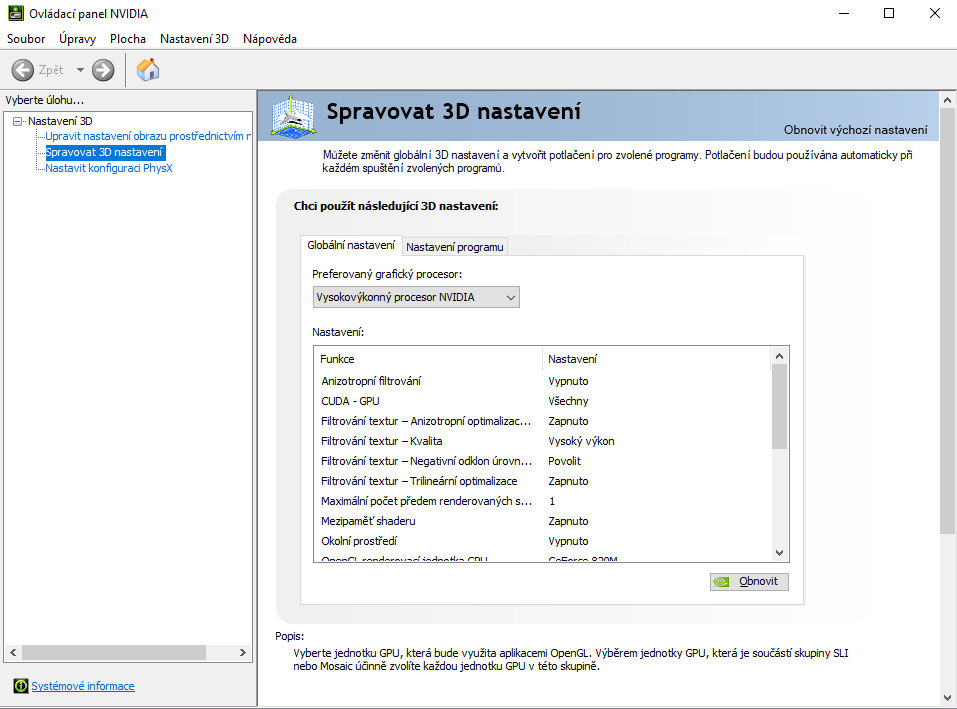
Task: Click the Spravovat 3D nastavení header icon
Action: coord(294,115)
